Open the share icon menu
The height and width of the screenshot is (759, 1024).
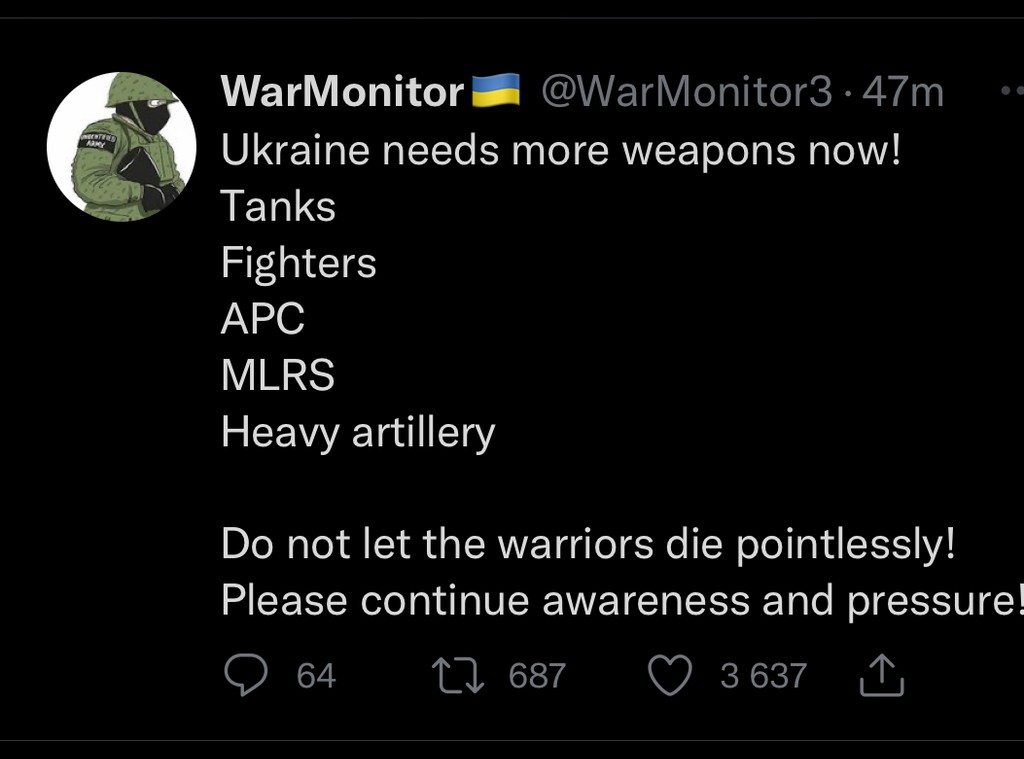coord(882,676)
